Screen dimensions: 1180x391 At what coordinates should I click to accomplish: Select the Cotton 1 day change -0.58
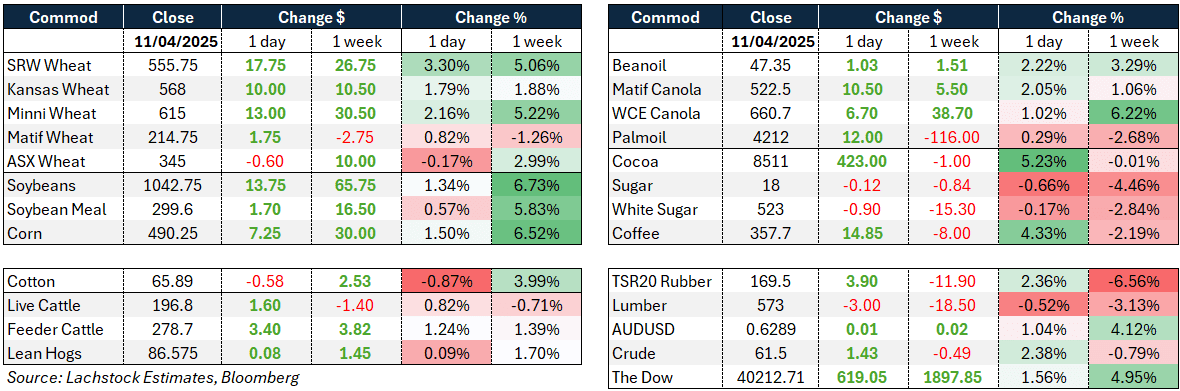[x=266, y=281]
